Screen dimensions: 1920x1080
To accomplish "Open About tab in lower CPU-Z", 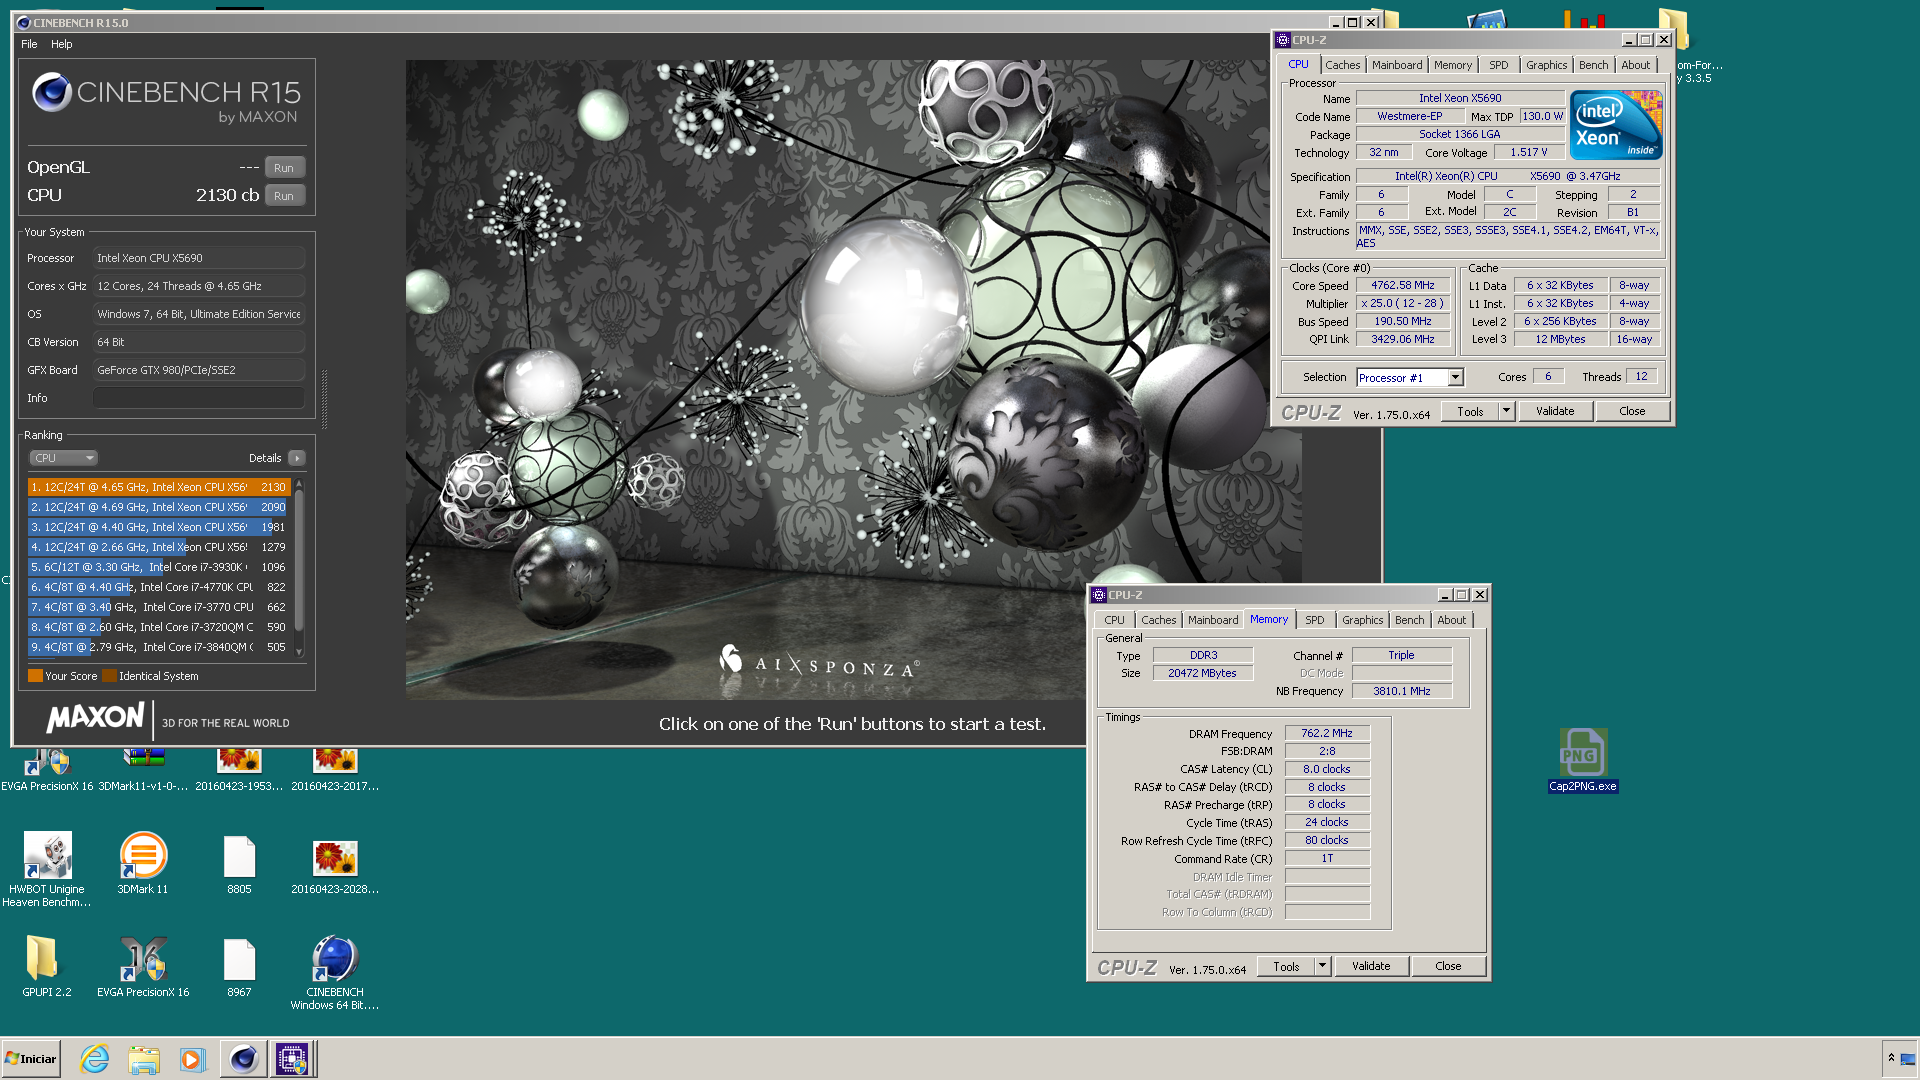I will pos(1451,620).
